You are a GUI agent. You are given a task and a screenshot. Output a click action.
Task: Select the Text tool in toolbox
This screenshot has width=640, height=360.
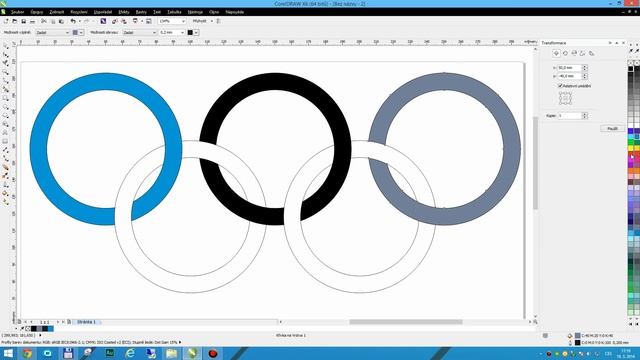coord(6,133)
